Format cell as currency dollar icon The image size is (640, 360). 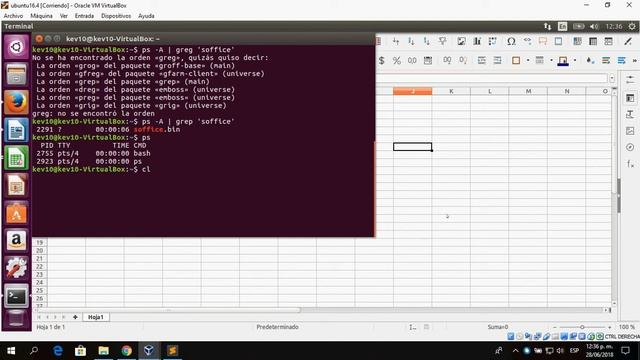tap(382, 61)
